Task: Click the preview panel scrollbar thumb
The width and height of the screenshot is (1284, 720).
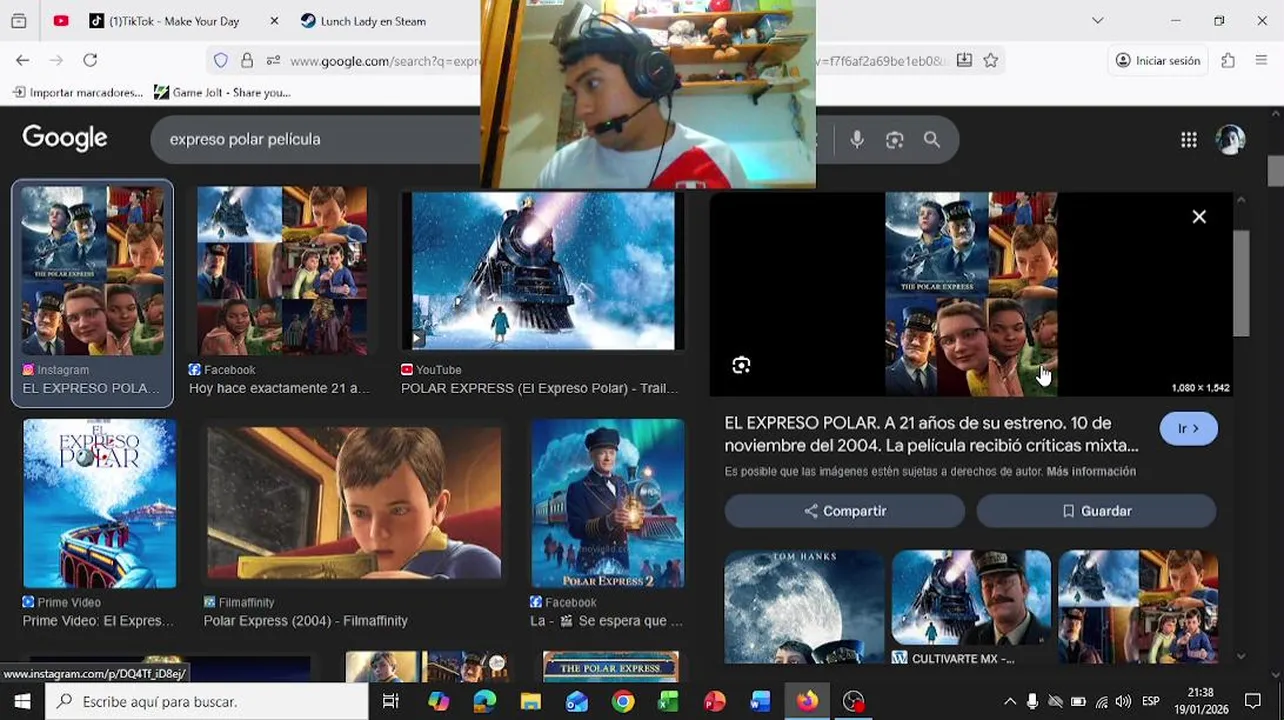Action: point(1241,284)
